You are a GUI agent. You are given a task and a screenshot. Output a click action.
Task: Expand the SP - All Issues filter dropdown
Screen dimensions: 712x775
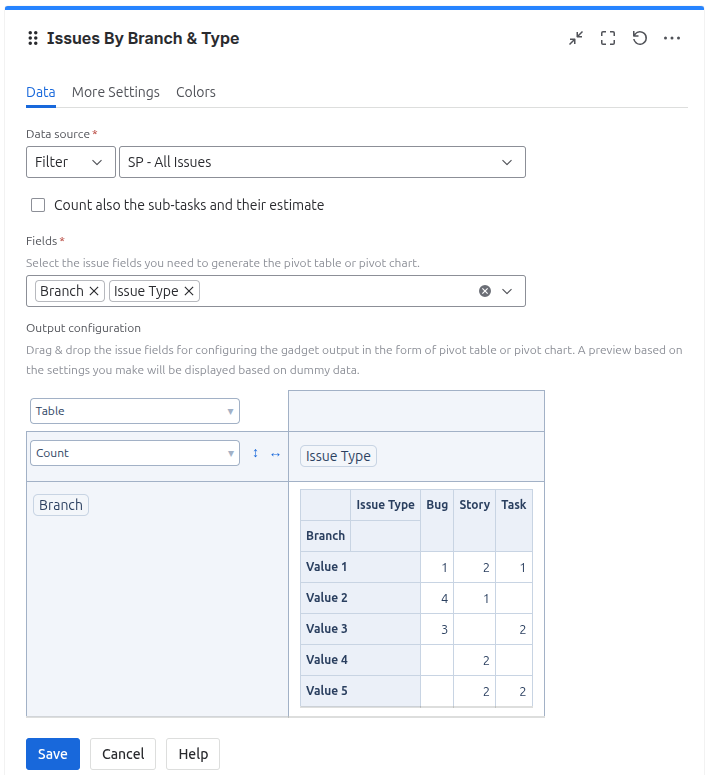point(321,162)
